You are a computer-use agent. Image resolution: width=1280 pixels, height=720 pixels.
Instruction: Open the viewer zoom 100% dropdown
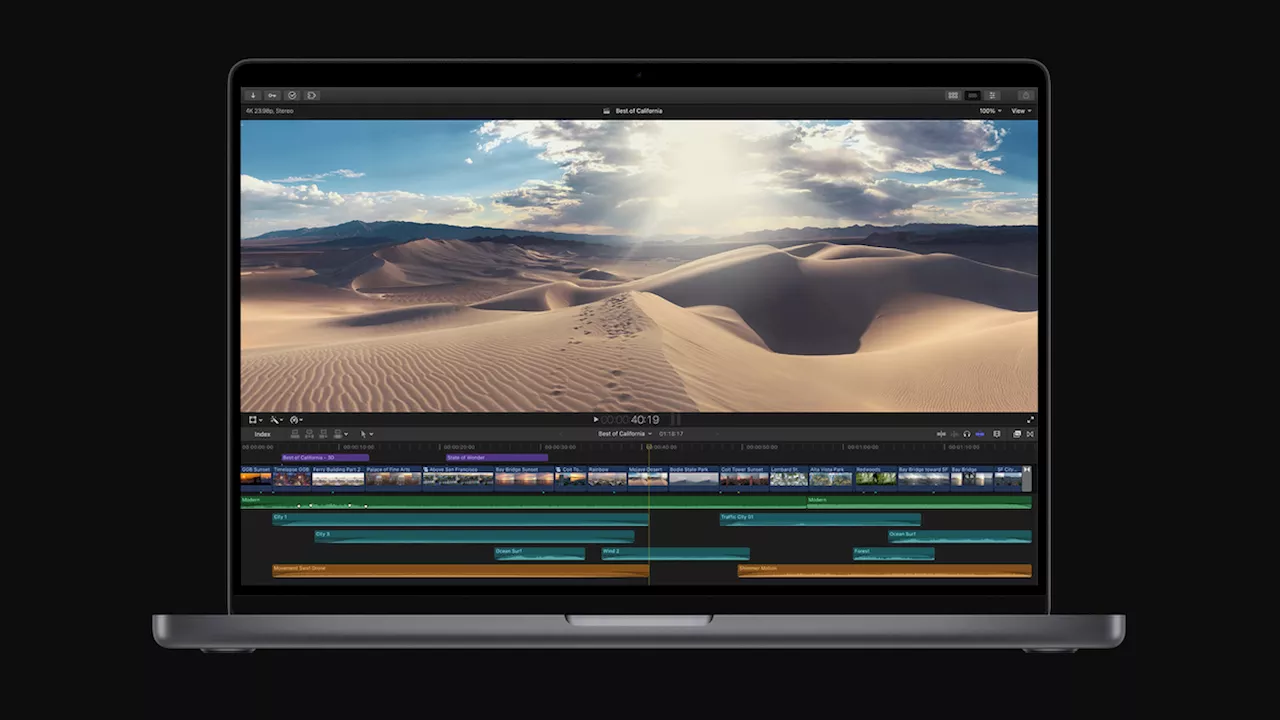(x=990, y=111)
